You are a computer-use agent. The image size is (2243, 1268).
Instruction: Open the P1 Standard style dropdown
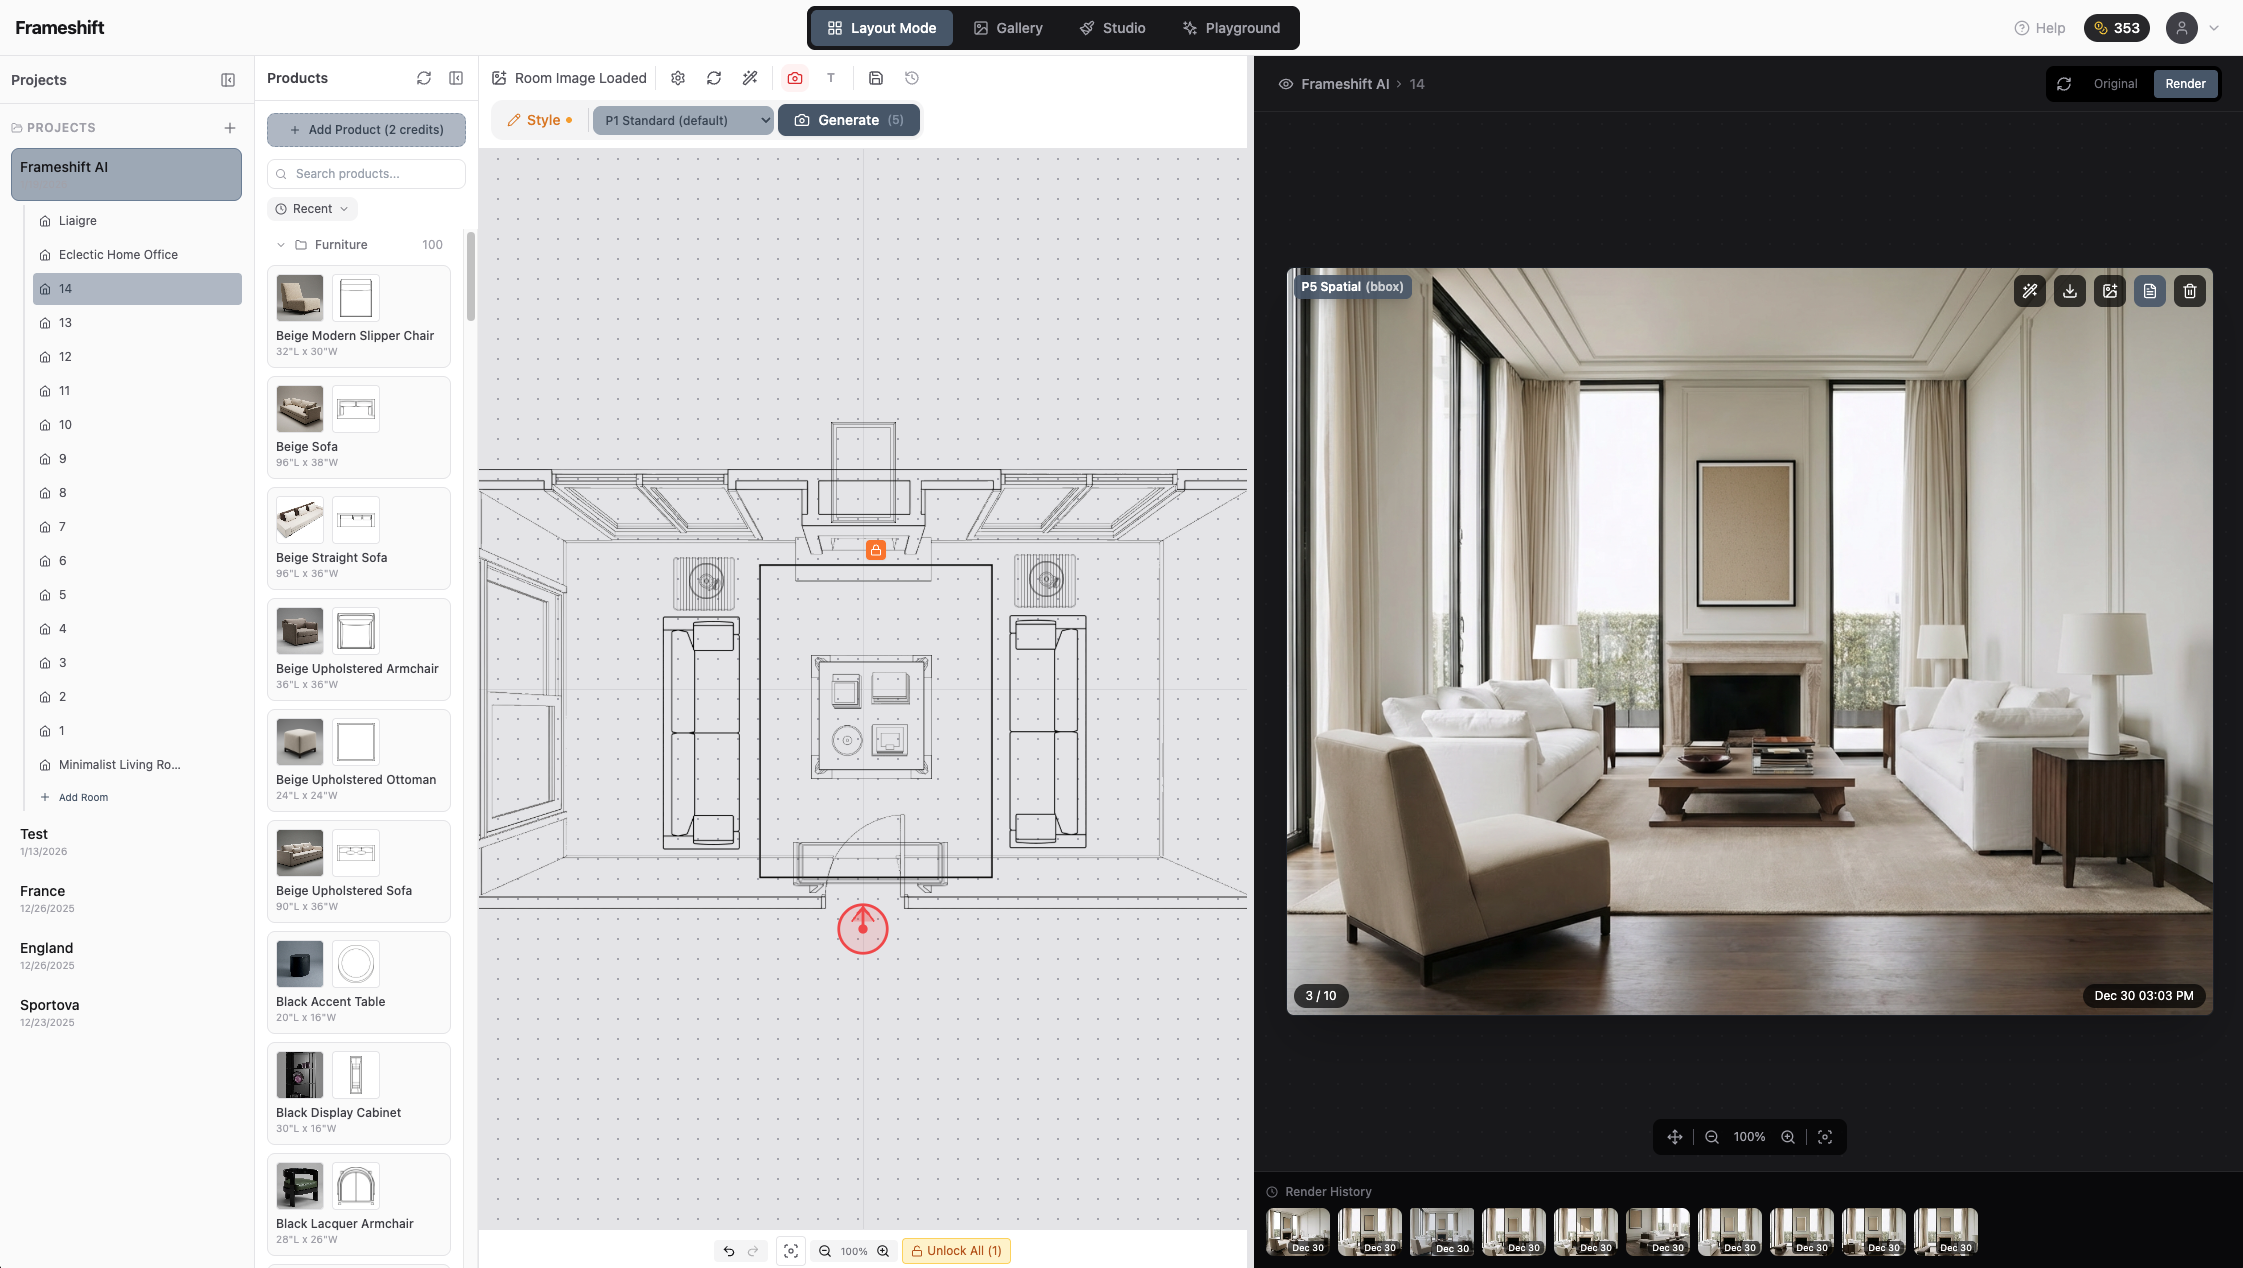(681, 120)
